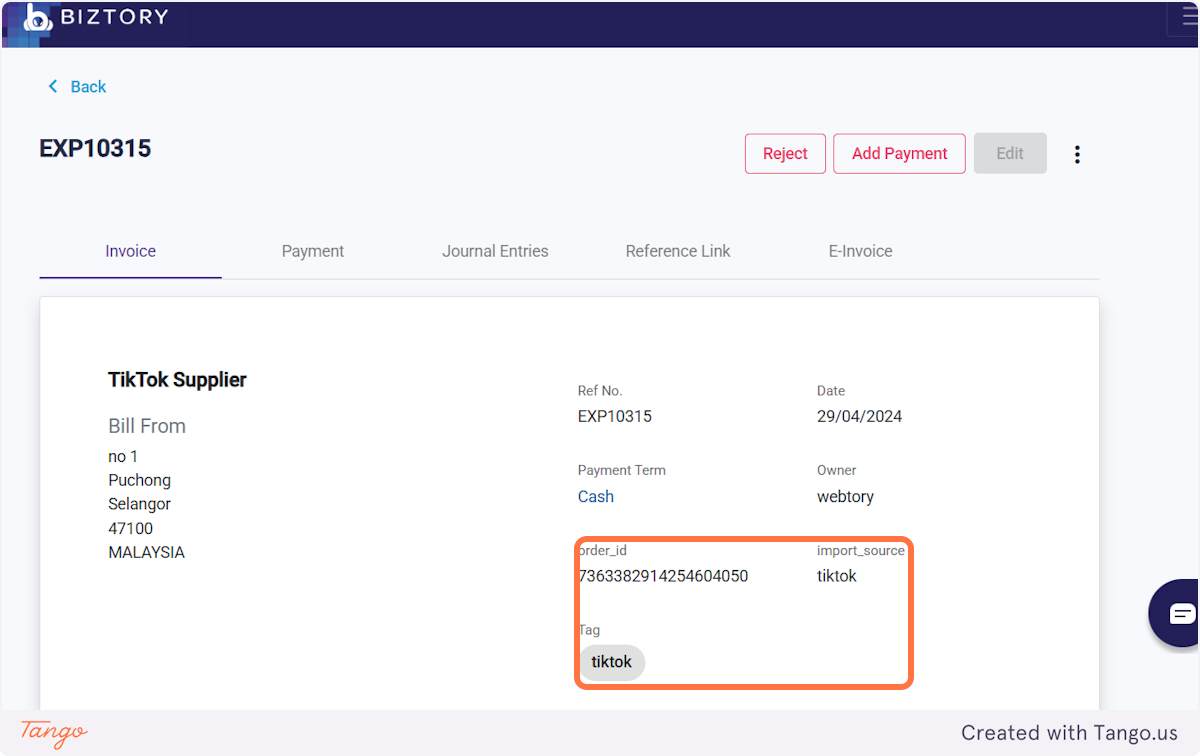Screen dimensions: 1200x756
Task: Click the Ref No. value EXP10315
Action: (x=615, y=416)
